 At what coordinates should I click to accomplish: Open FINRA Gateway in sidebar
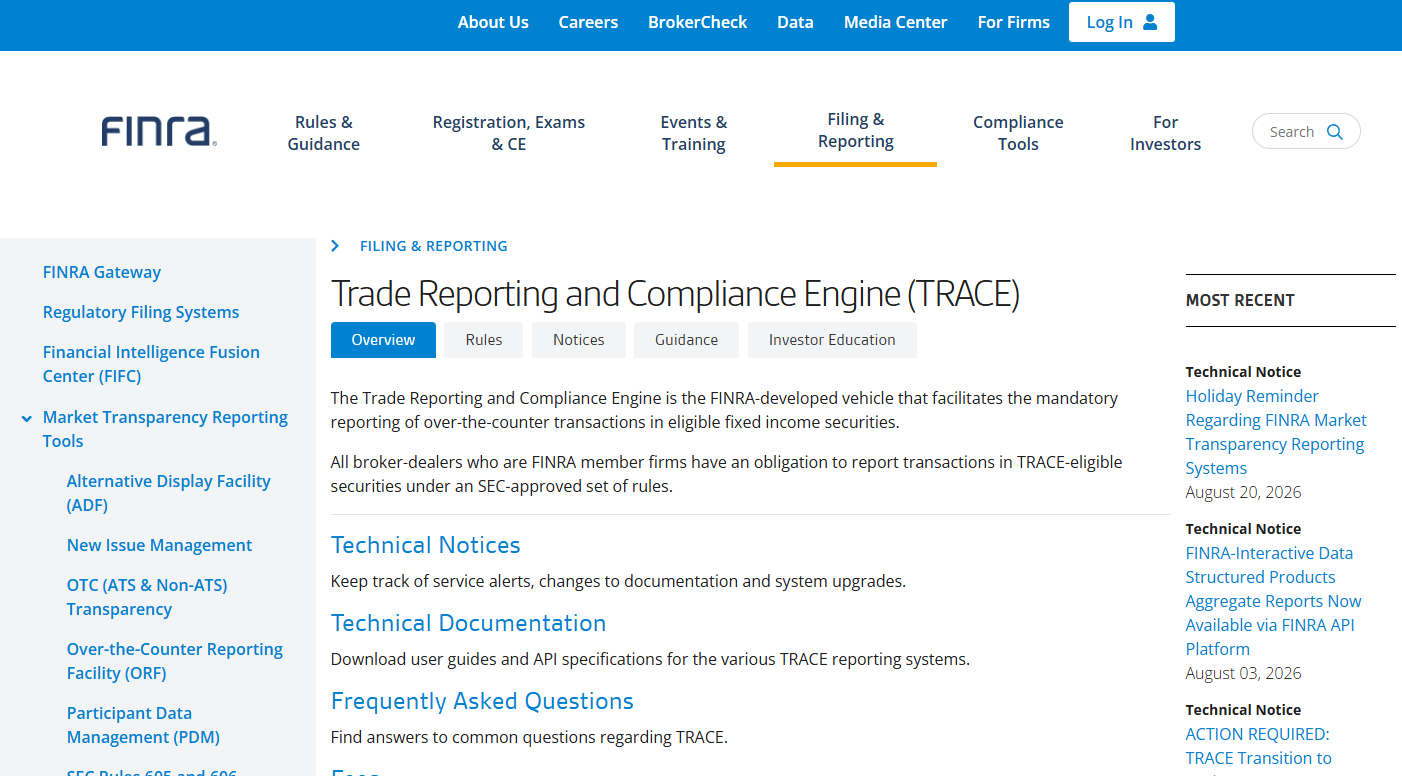[102, 272]
